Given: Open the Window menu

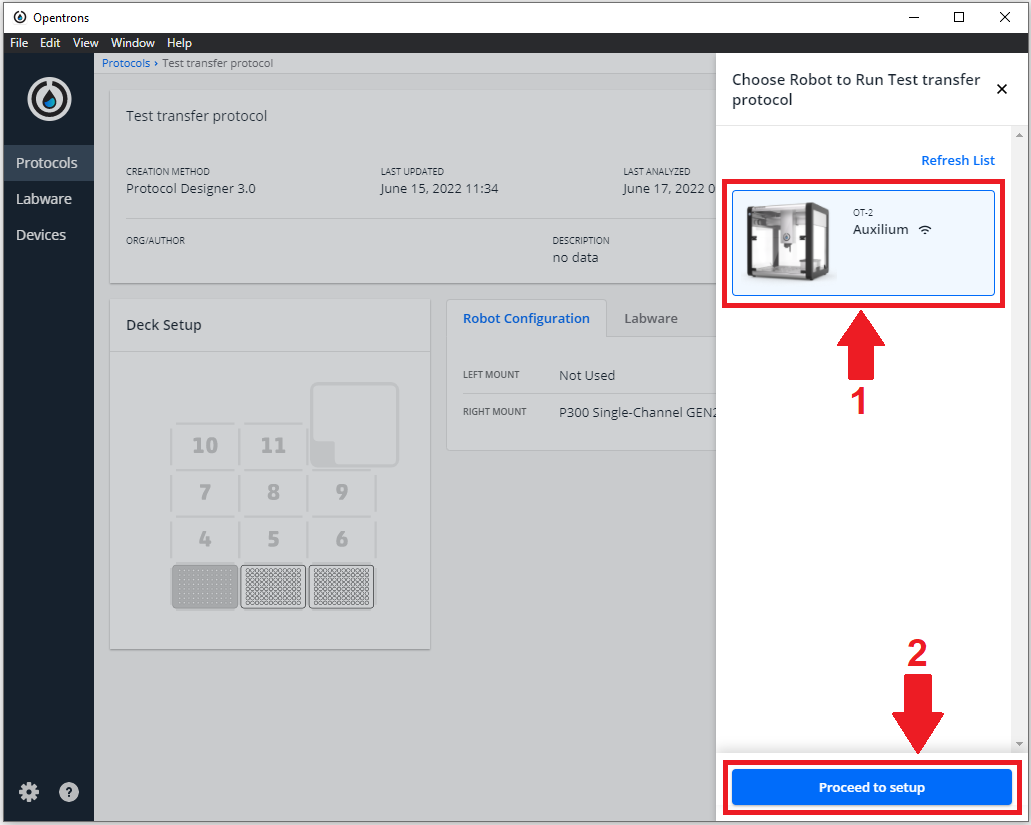Looking at the screenshot, I should click(133, 43).
